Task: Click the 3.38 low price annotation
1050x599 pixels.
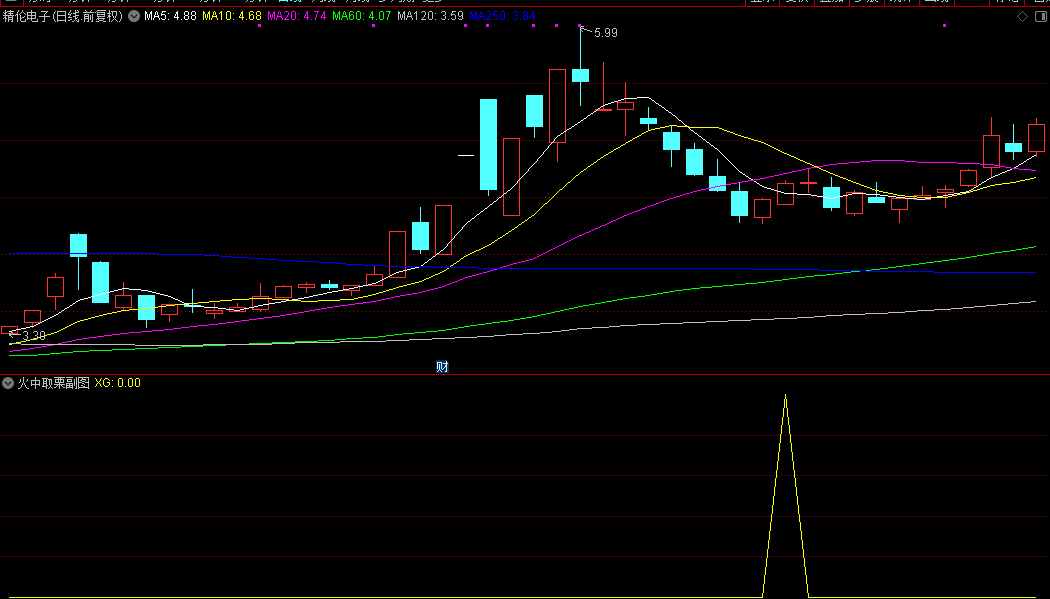Action: coord(34,335)
